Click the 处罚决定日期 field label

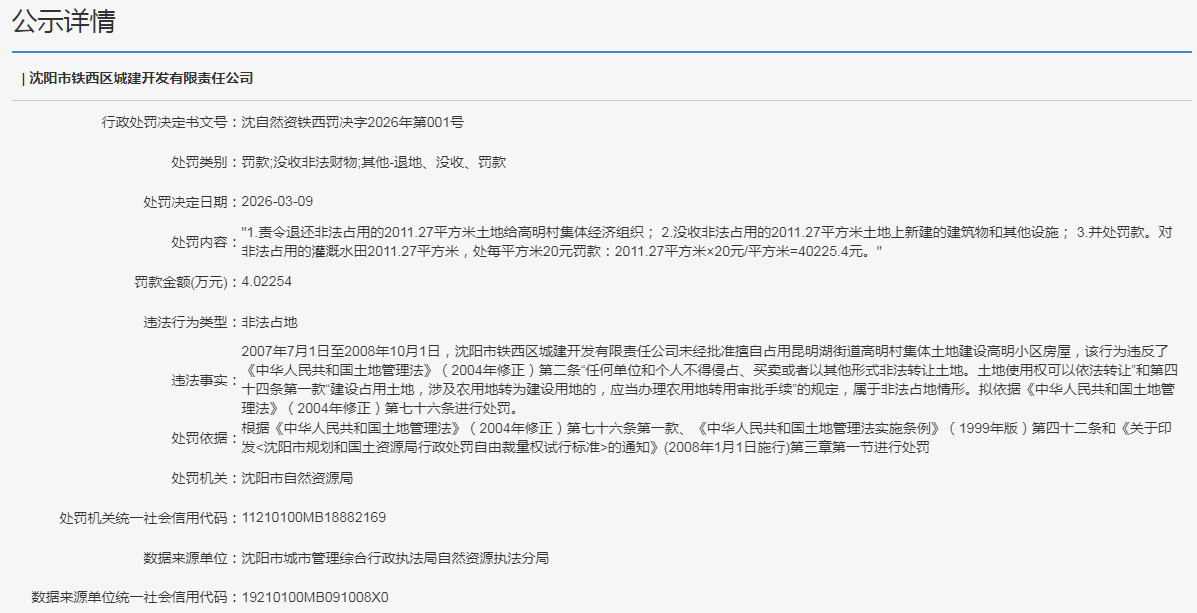click(186, 201)
